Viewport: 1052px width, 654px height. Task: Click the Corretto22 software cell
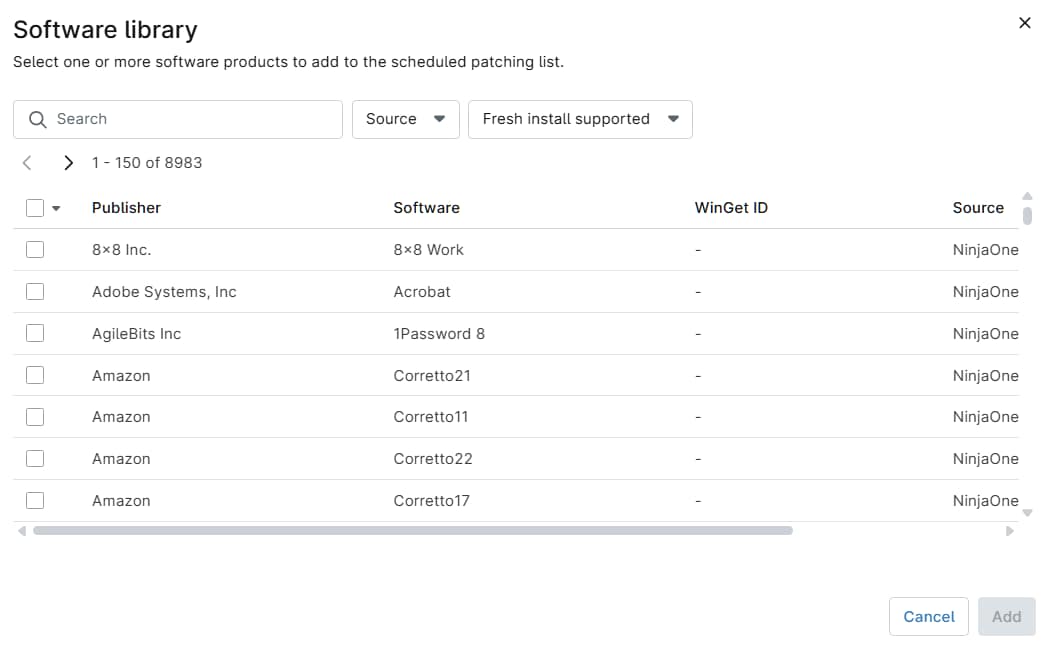(433, 459)
